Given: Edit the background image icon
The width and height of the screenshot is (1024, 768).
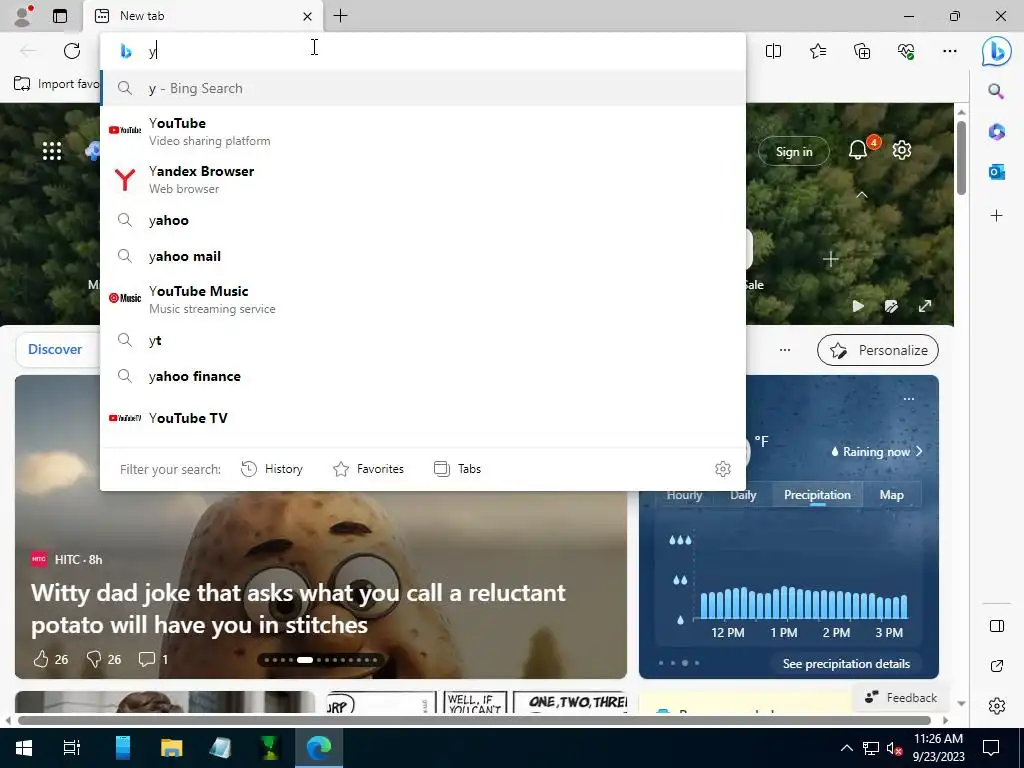Looking at the screenshot, I should [x=891, y=306].
